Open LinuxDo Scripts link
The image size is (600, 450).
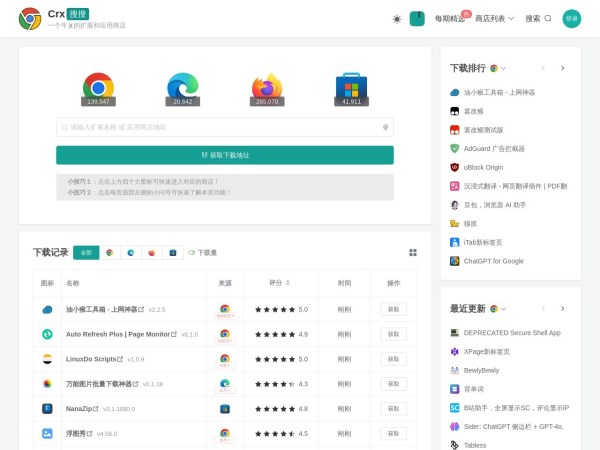tap(94, 359)
